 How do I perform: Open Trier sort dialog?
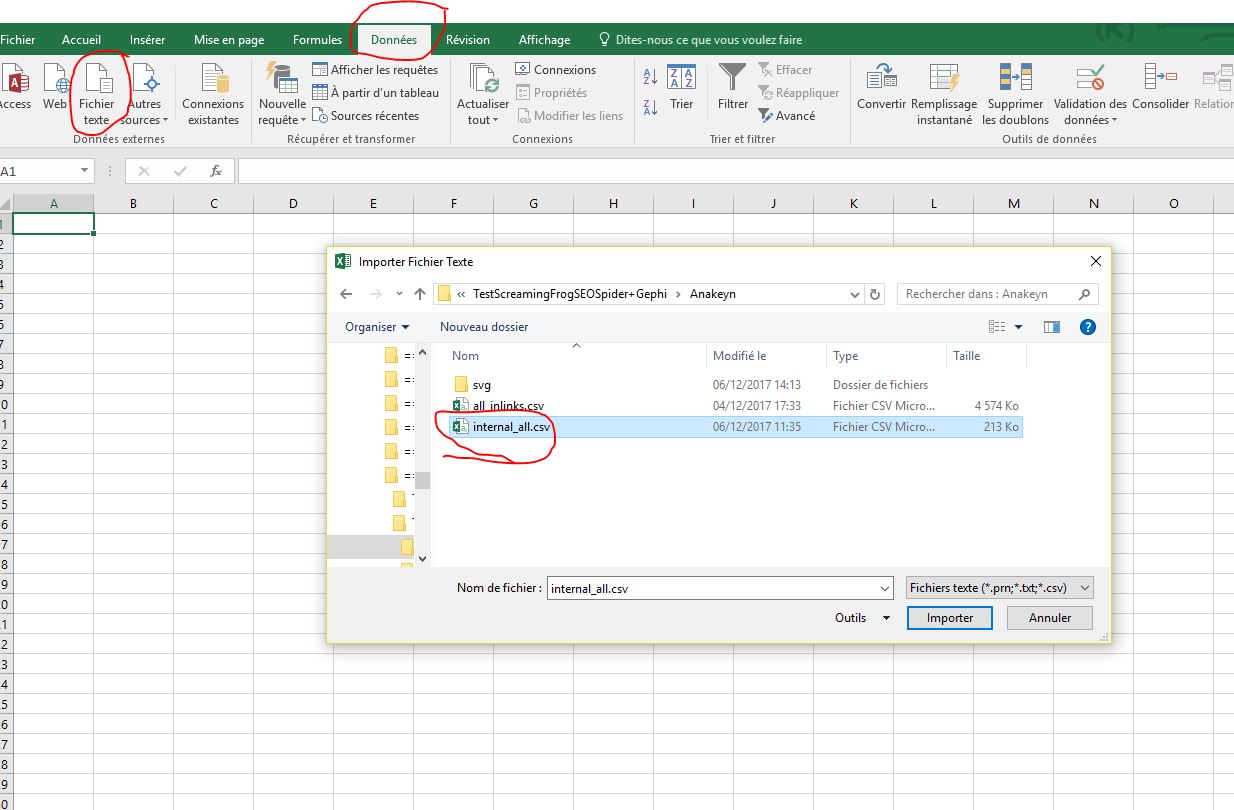[x=682, y=87]
